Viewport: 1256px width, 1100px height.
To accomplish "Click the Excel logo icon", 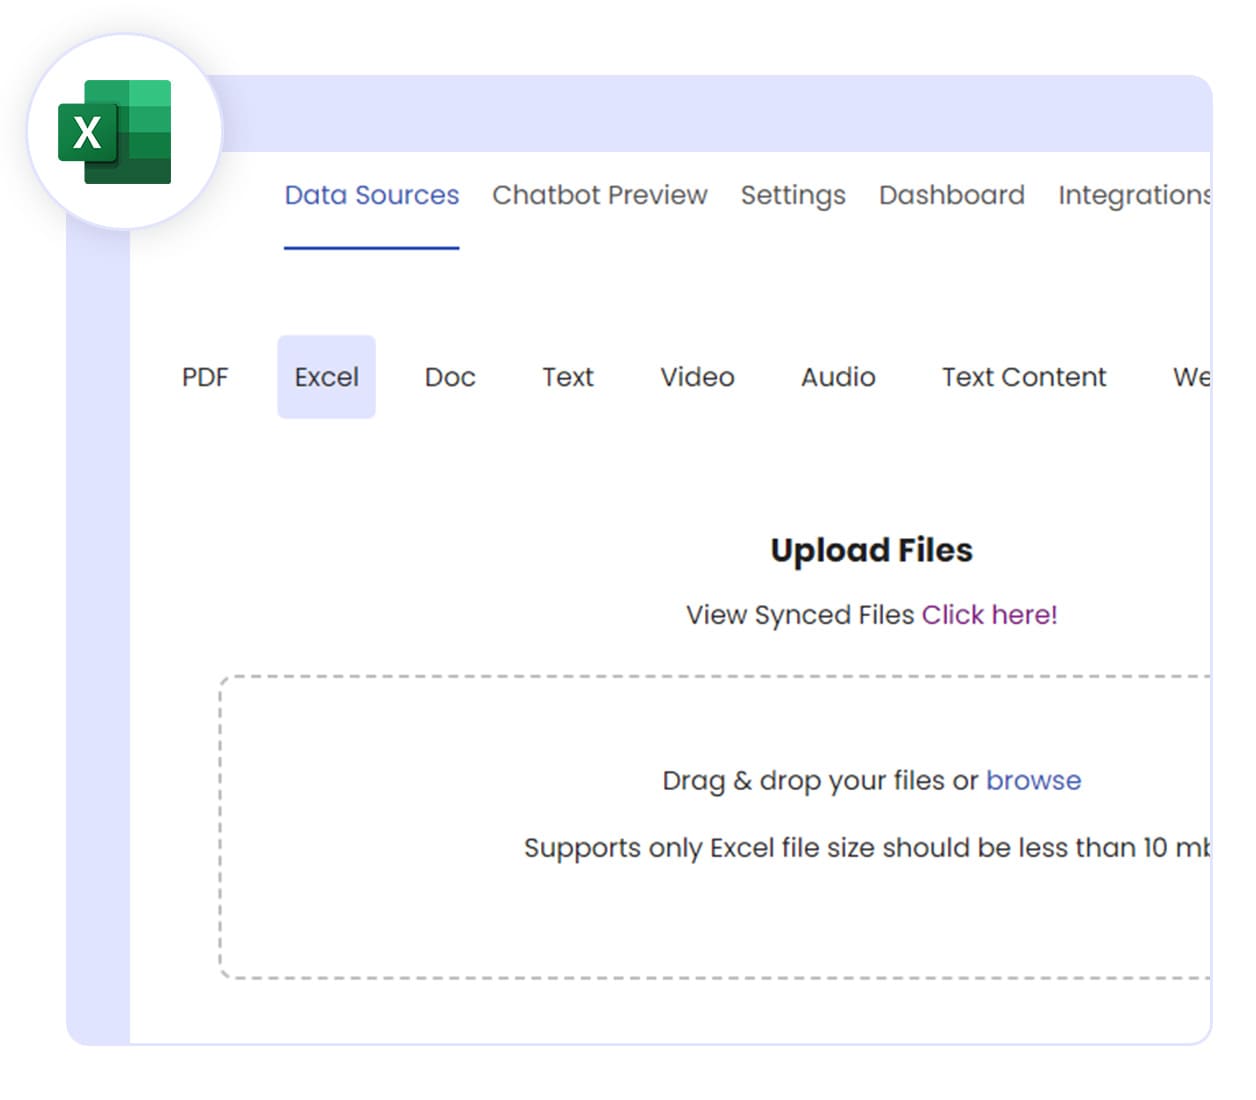I will [x=115, y=132].
